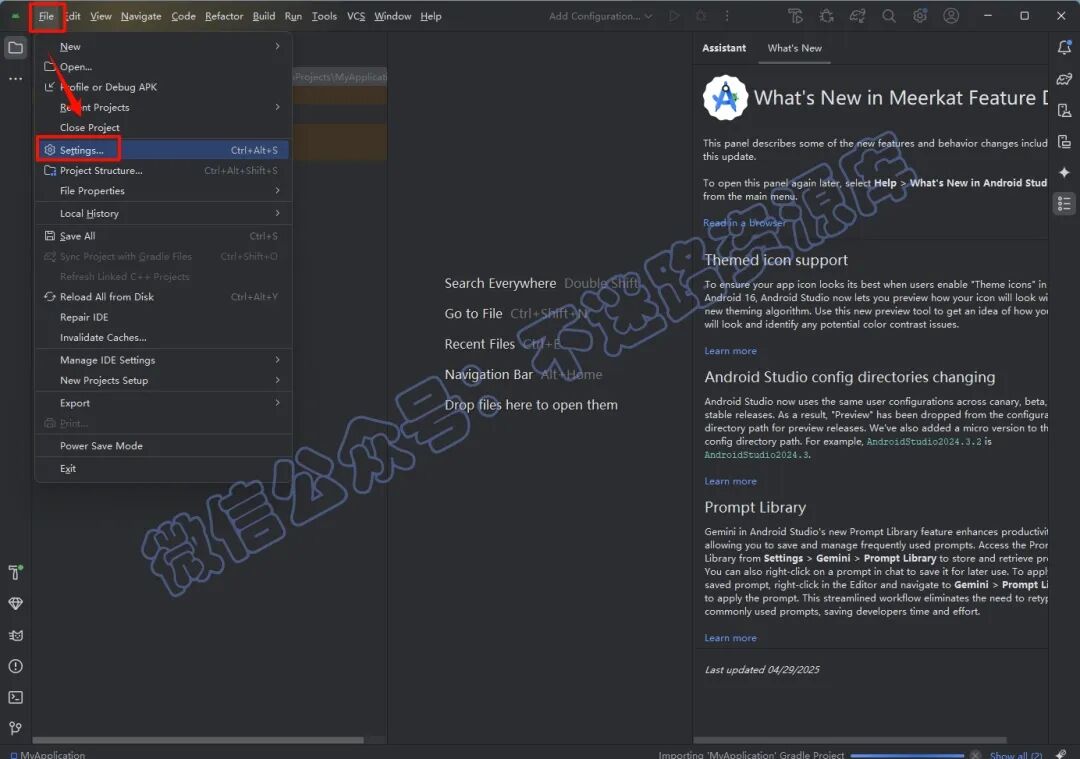
Task: Open the Tools menu
Action: coord(324,16)
